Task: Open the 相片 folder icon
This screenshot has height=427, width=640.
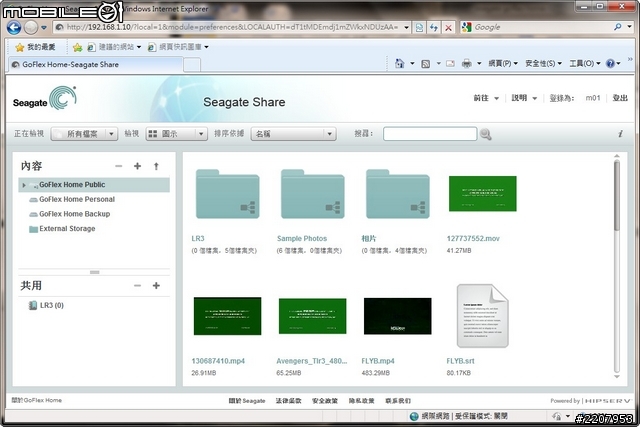Action: [x=398, y=195]
